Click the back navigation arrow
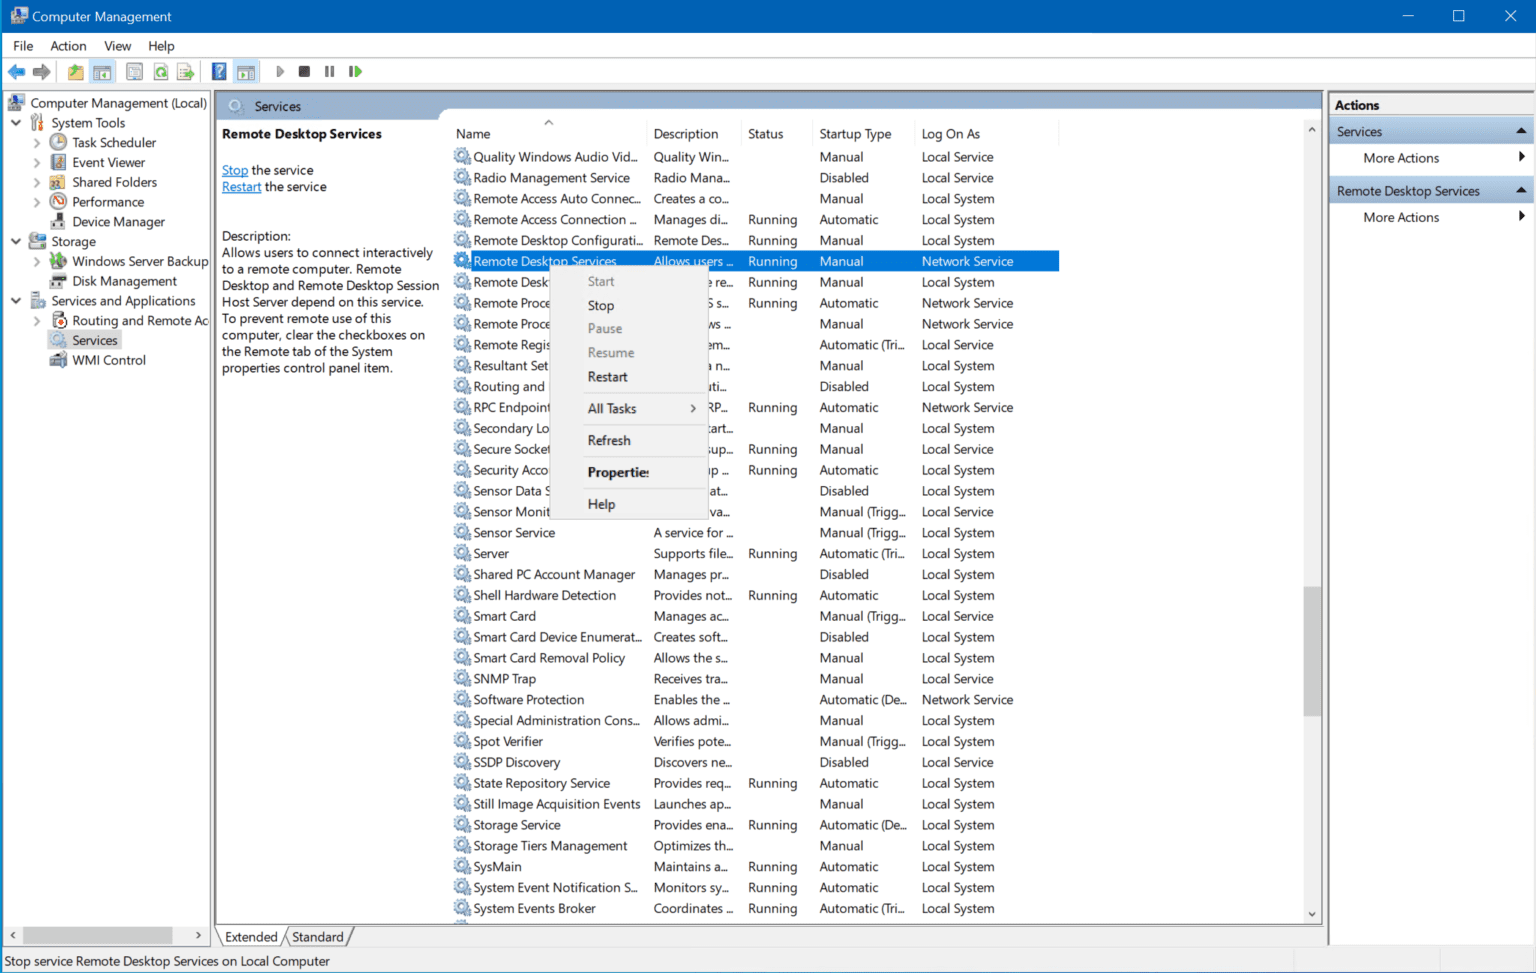Screen dimensions: 1536x973 (16, 71)
